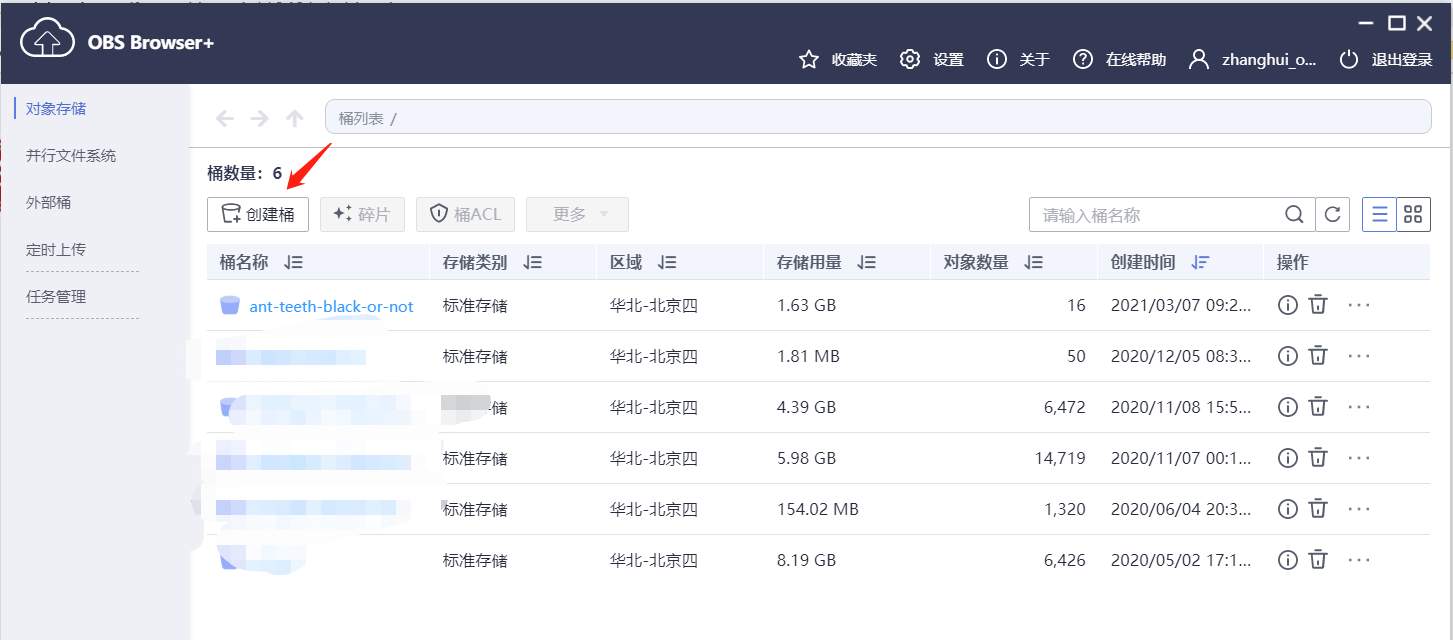This screenshot has height=640, width=1453.
Task: Delete the ant-teeth-black-or-not bucket
Action: tap(1318, 305)
